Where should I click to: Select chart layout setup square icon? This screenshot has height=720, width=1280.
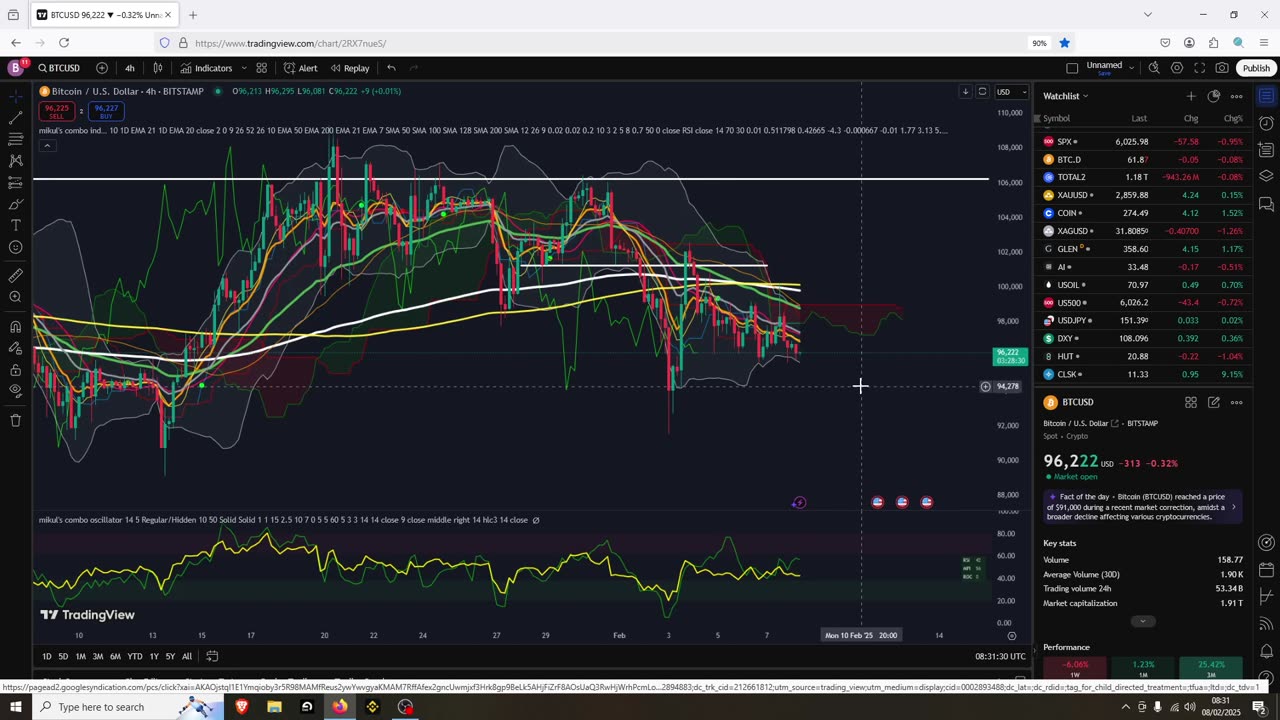1072,68
